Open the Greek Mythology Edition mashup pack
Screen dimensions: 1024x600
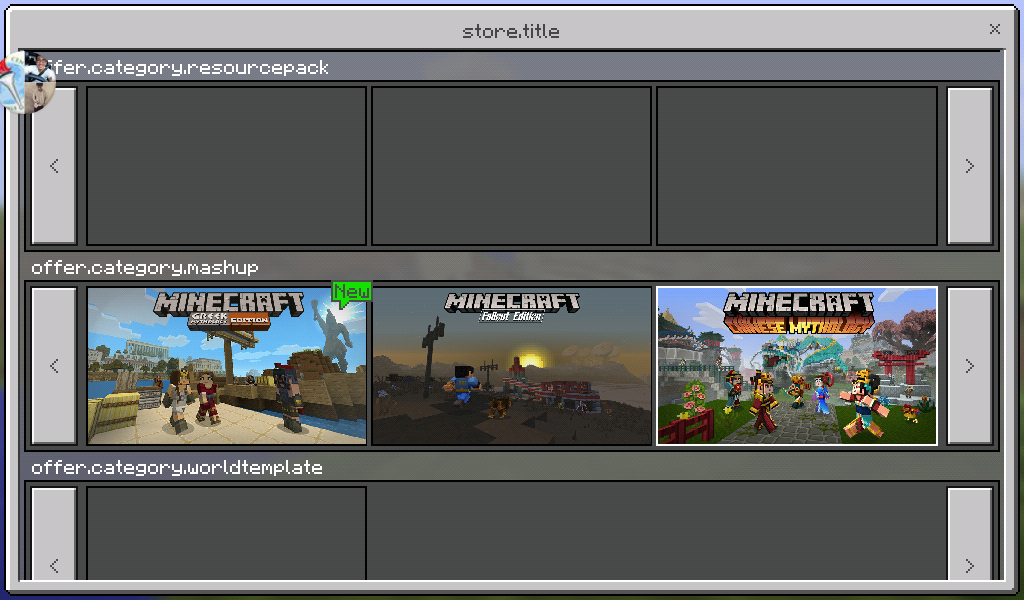click(x=227, y=366)
